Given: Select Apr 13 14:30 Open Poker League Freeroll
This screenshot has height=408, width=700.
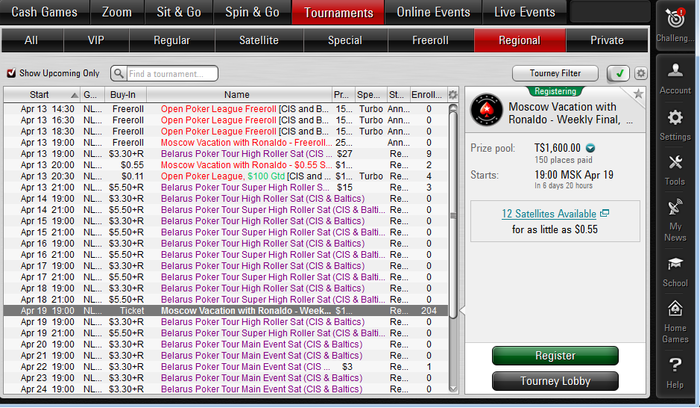Looking at the screenshot, I should (x=226, y=109).
